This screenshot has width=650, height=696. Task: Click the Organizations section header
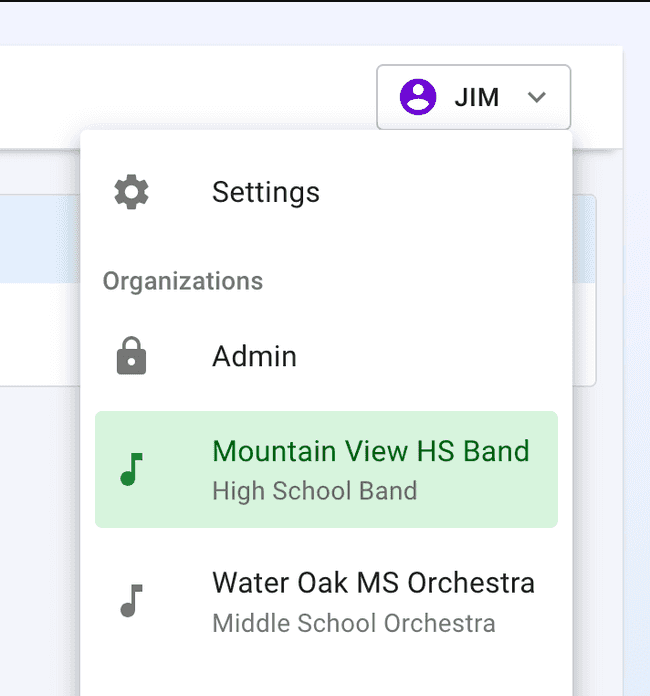tap(183, 281)
